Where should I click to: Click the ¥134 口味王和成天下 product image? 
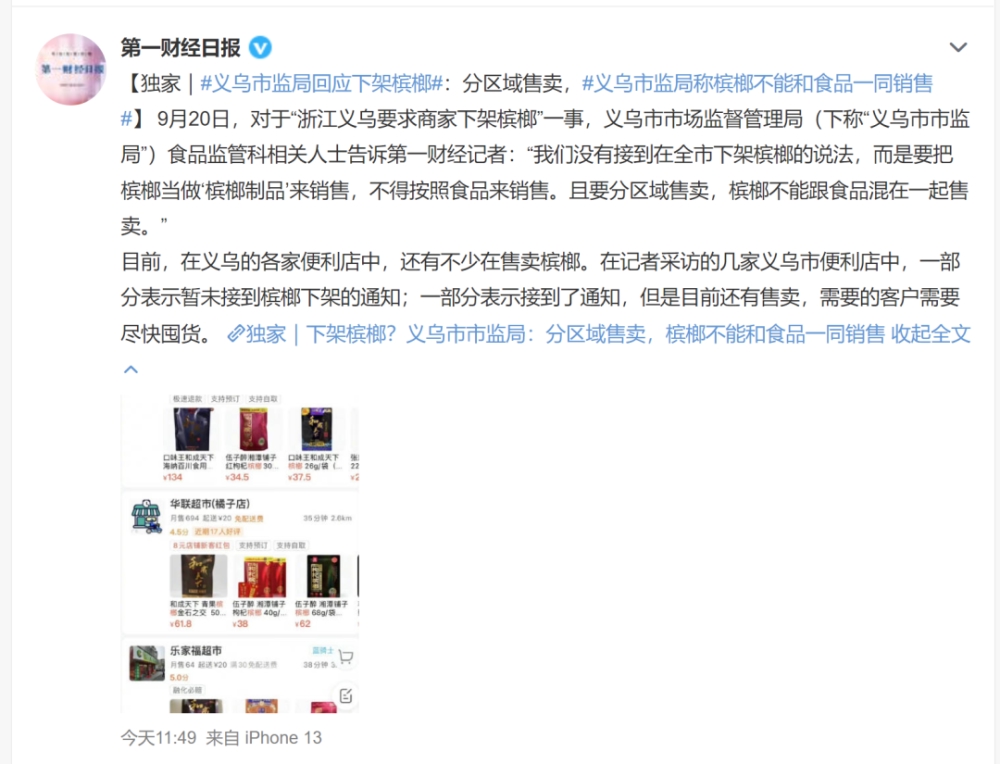(193, 429)
